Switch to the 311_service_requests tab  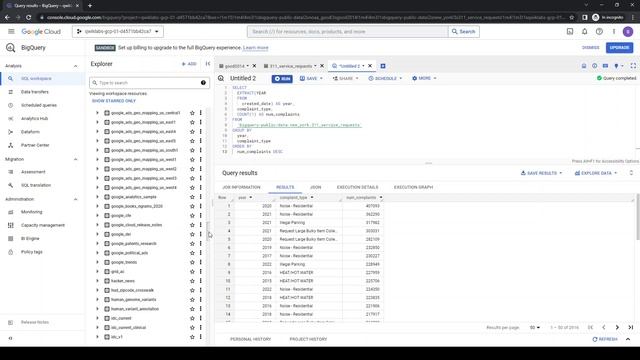point(290,66)
